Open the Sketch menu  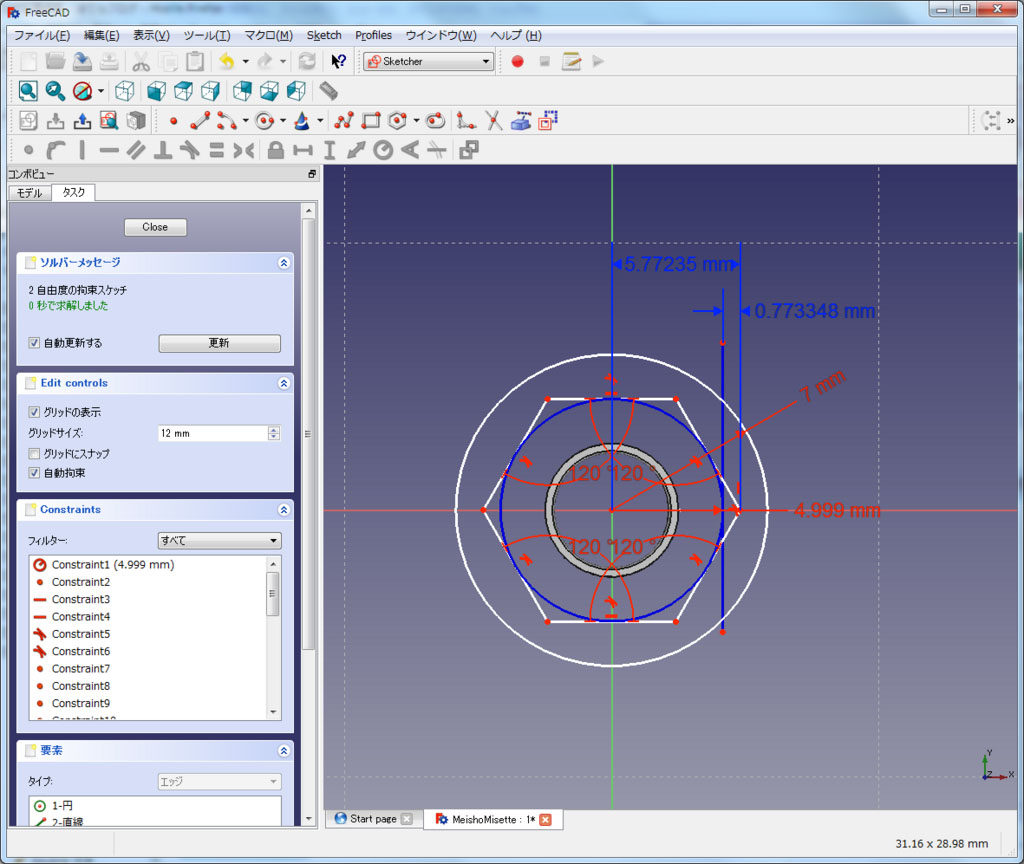tap(324, 35)
